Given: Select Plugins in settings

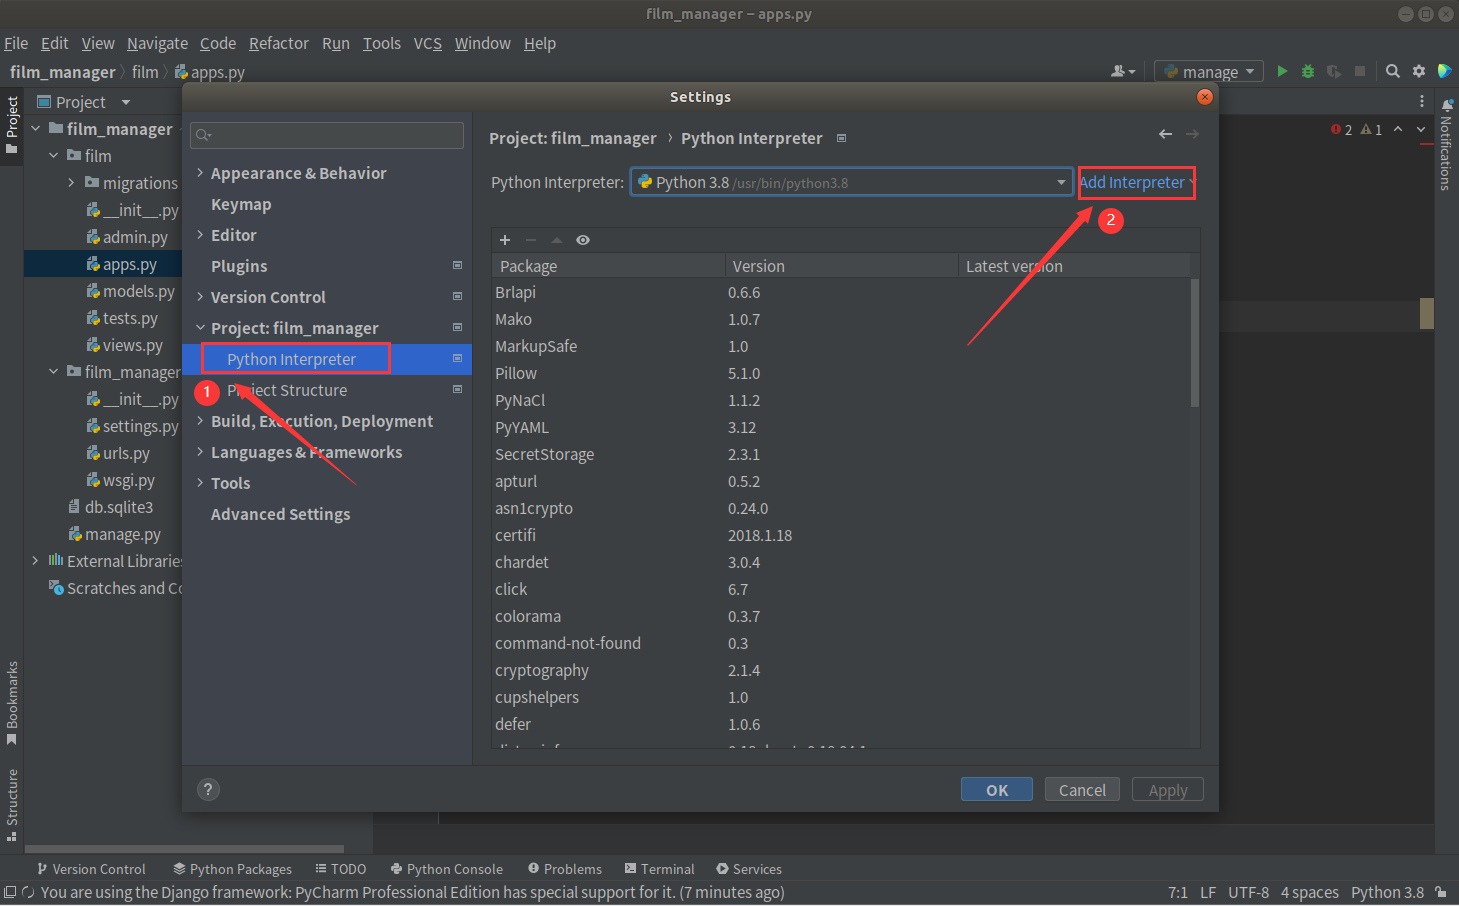Looking at the screenshot, I should 239,266.
